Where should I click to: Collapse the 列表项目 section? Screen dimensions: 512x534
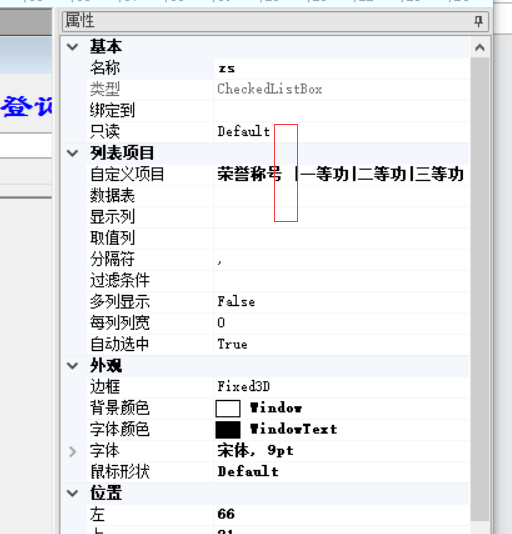(x=73, y=153)
